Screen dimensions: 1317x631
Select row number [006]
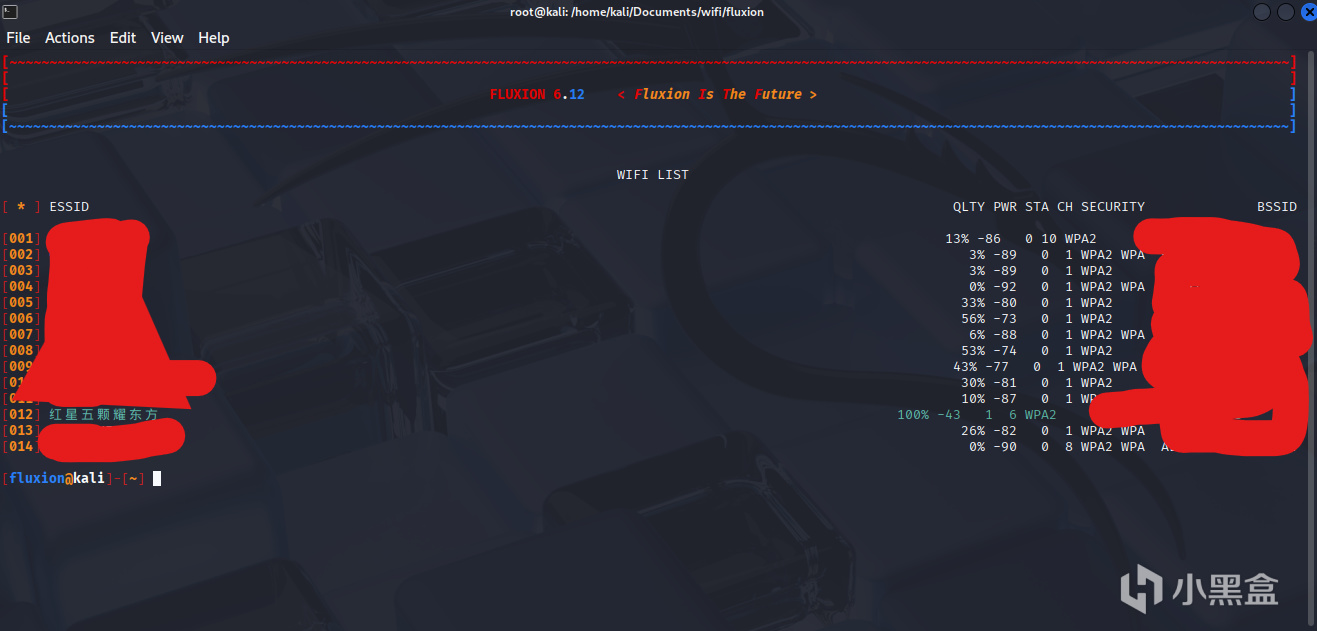[21, 319]
